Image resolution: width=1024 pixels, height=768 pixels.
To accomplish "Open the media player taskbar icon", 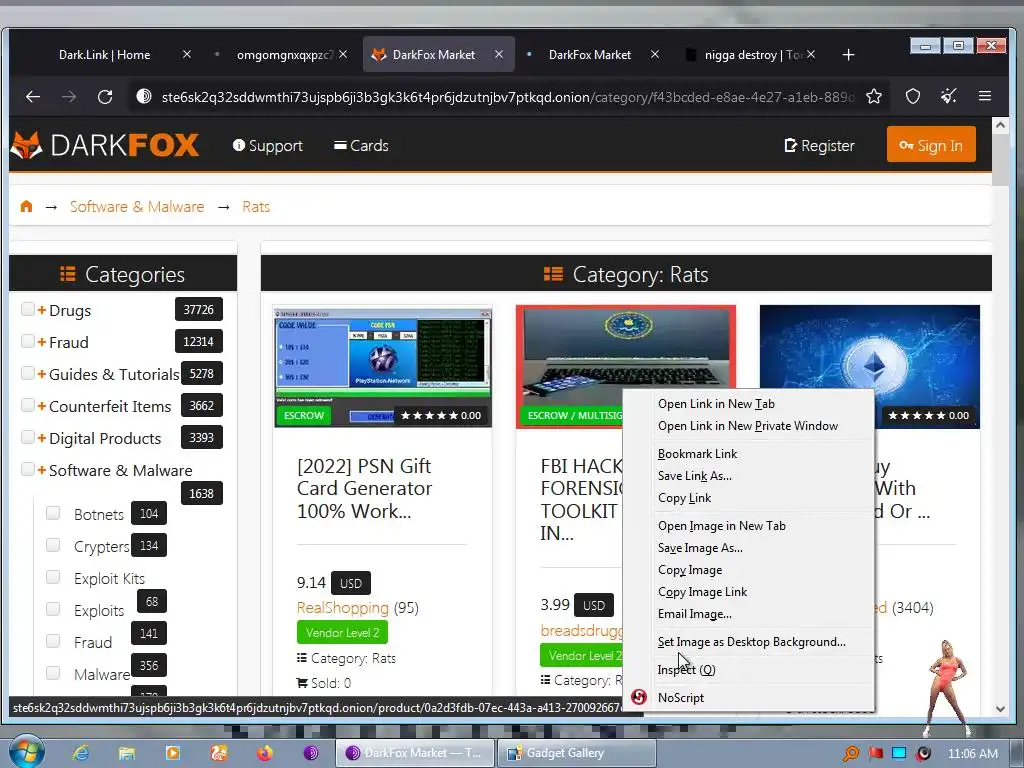I will pos(172,753).
